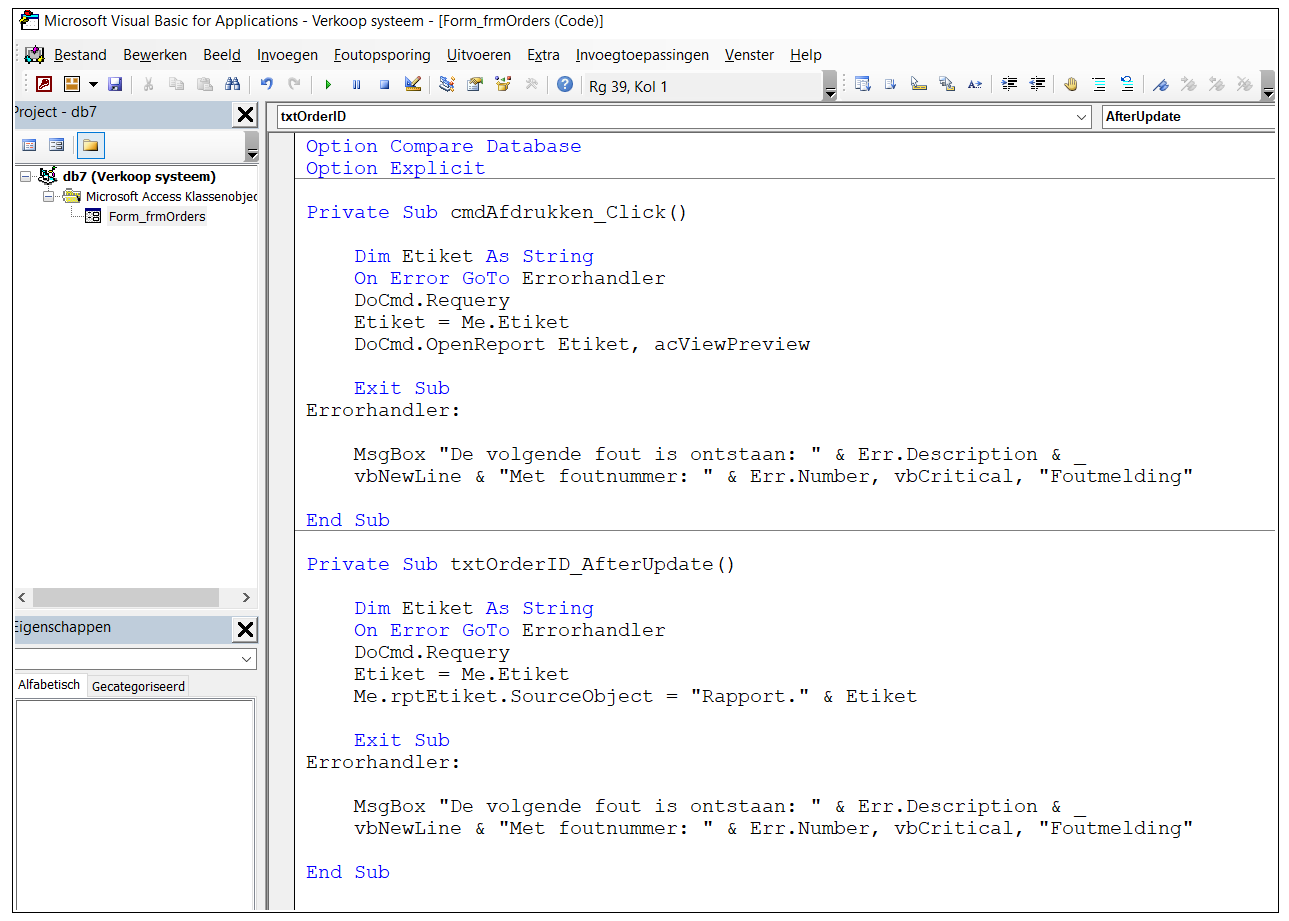Open the Help menu
The height and width of the screenshot is (921, 1289).
point(805,55)
